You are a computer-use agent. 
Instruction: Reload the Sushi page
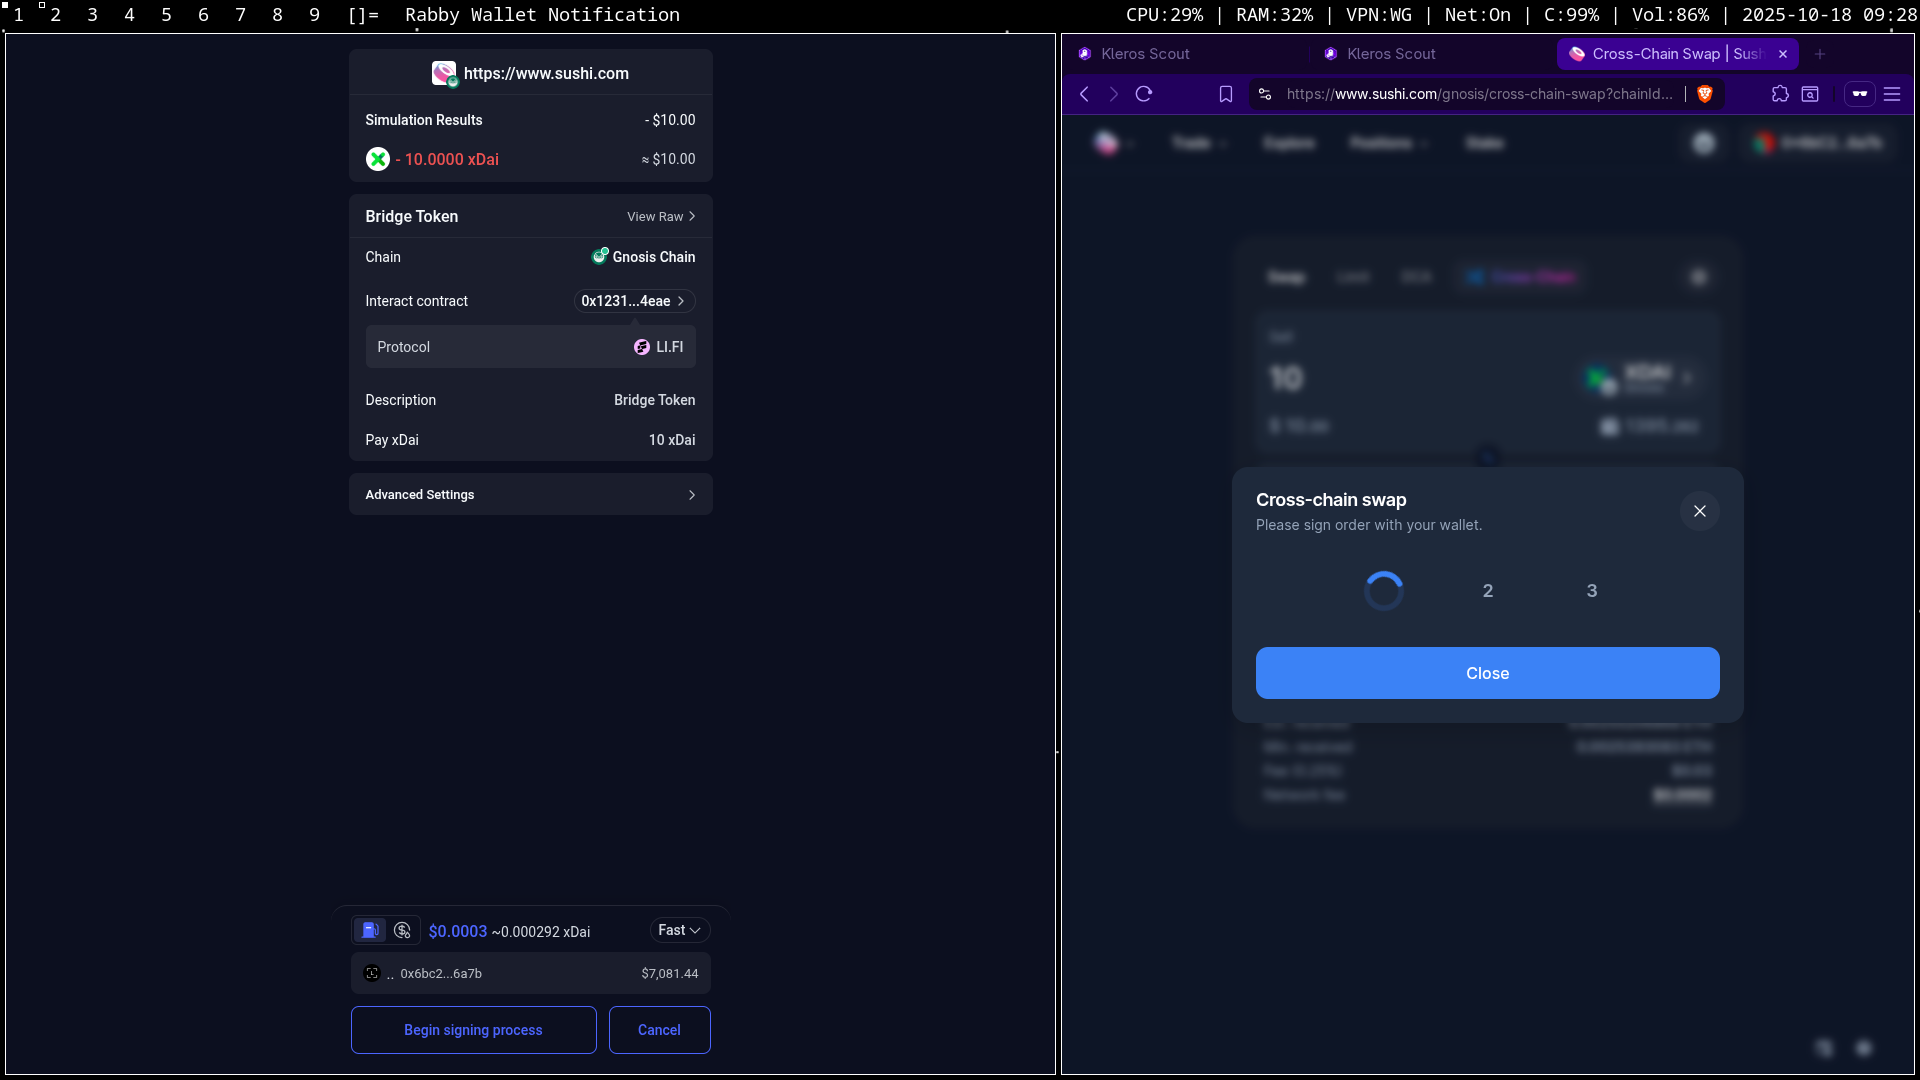(x=1144, y=94)
